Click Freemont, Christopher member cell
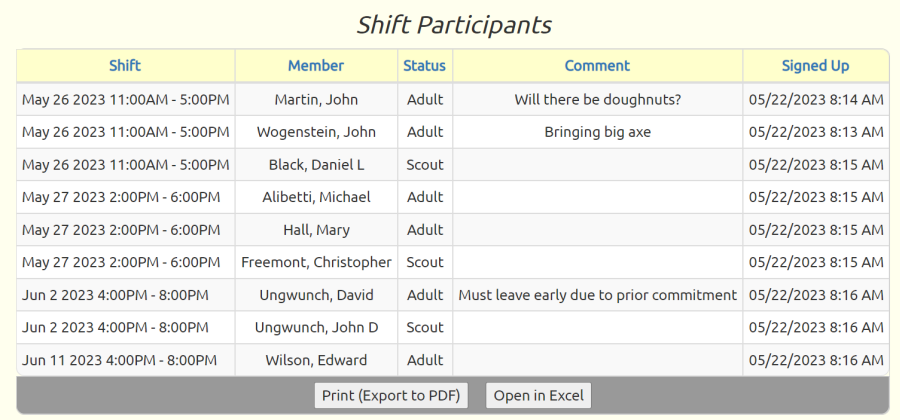The image size is (900, 420). [316, 262]
